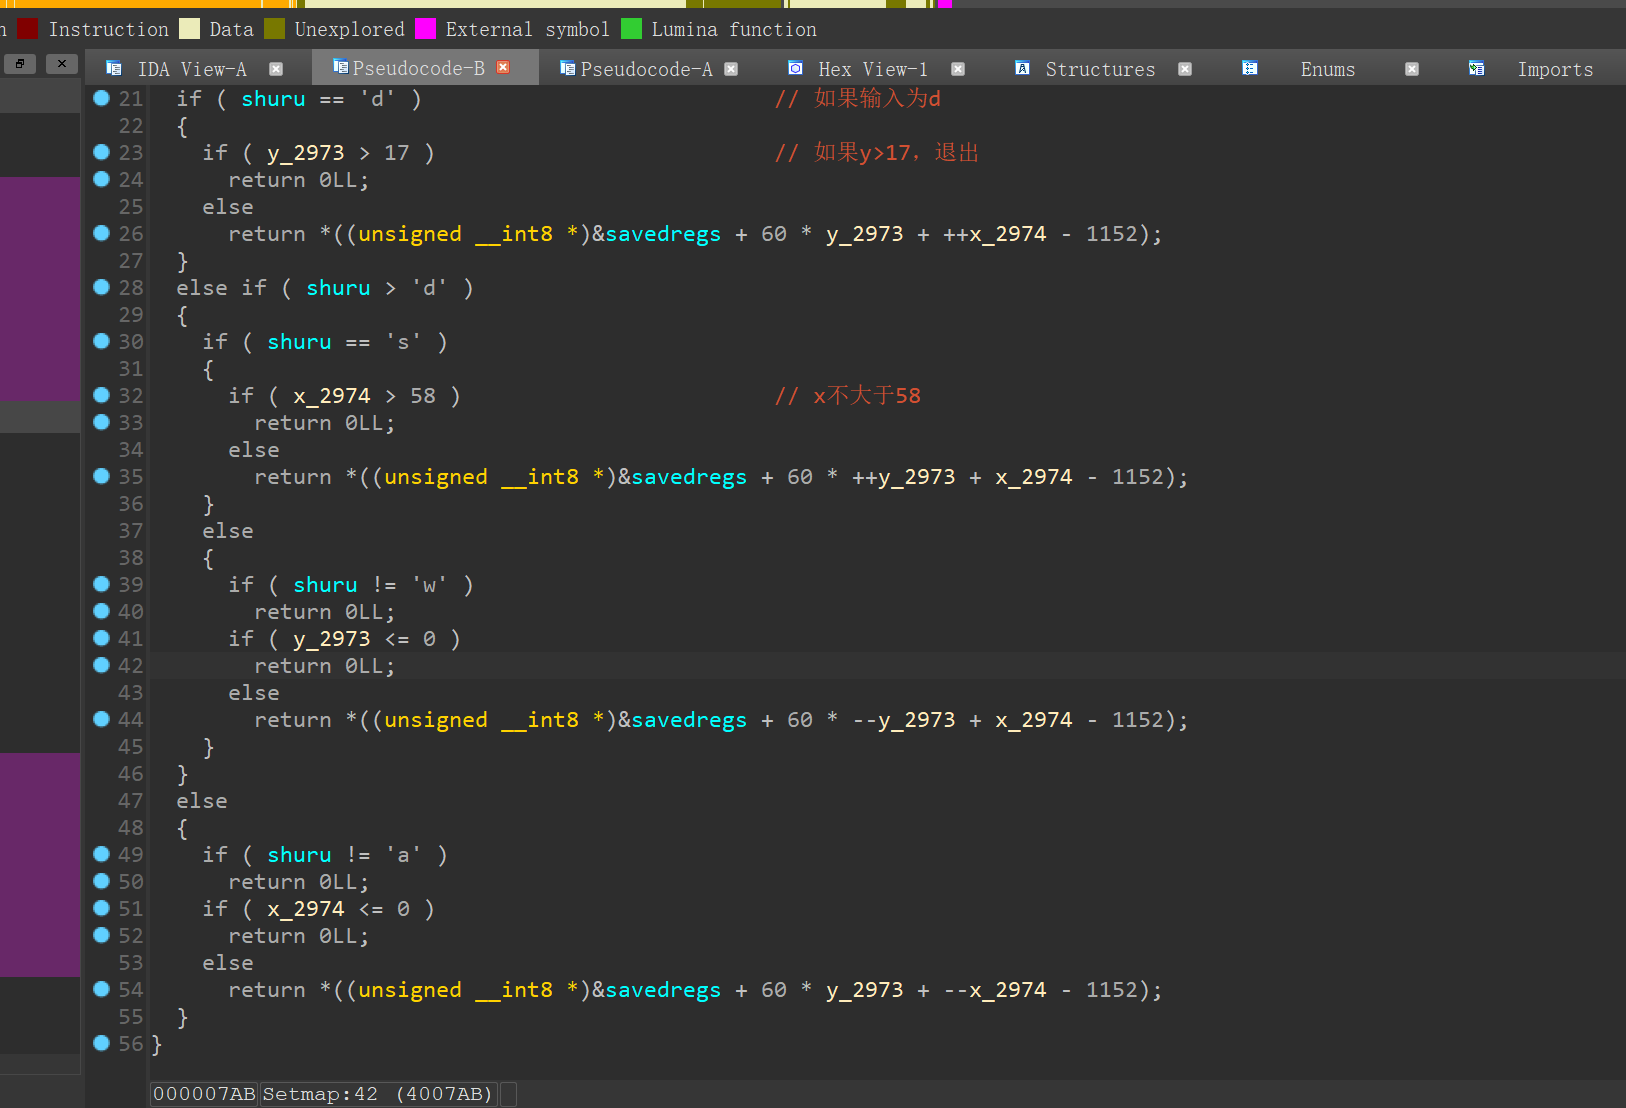The width and height of the screenshot is (1626, 1108).
Task: Open the Hex View-1 tab
Action: [x=872, y=69]
